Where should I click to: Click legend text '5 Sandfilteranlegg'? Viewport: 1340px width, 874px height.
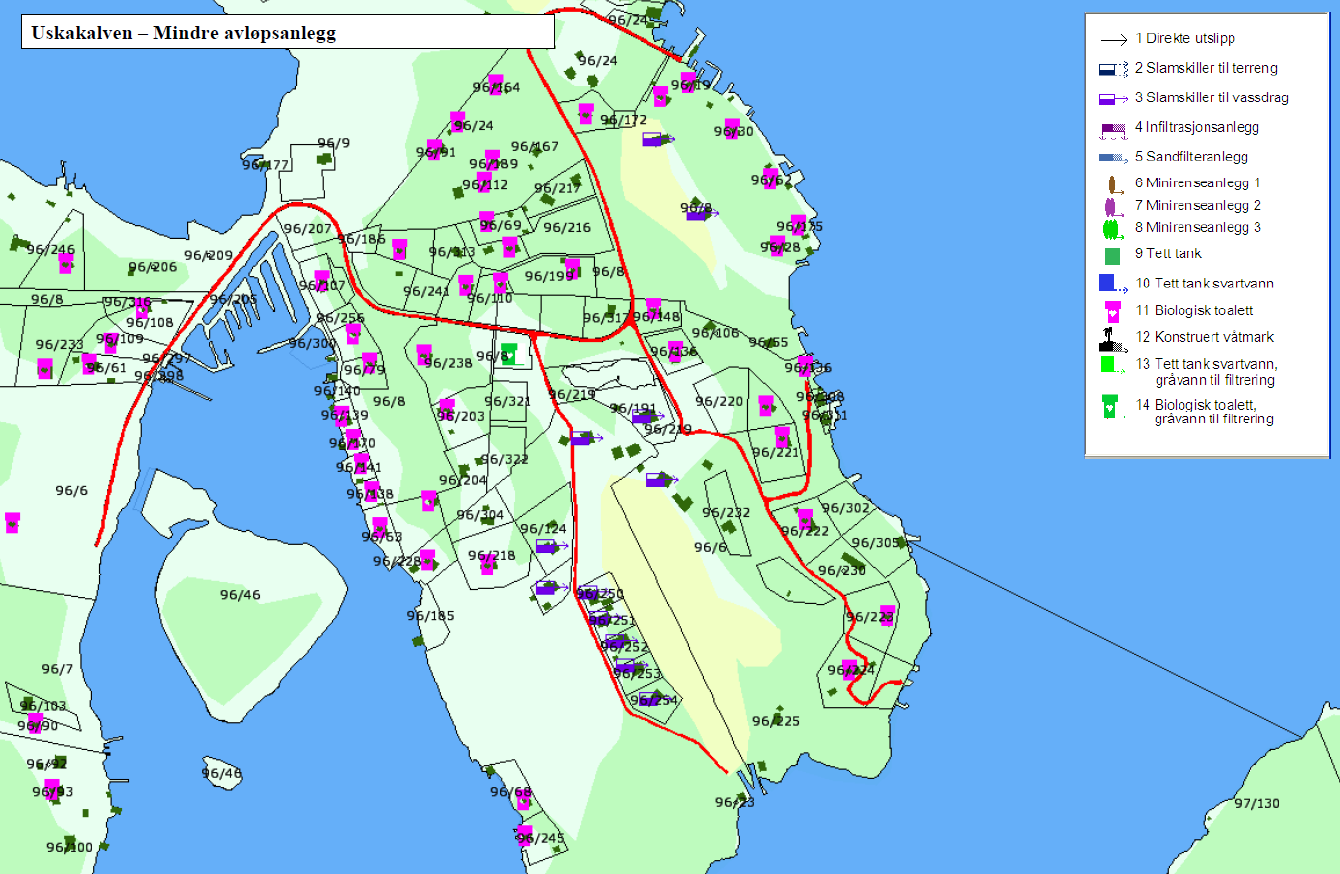pyautogui.click(x=1191, y=157)
